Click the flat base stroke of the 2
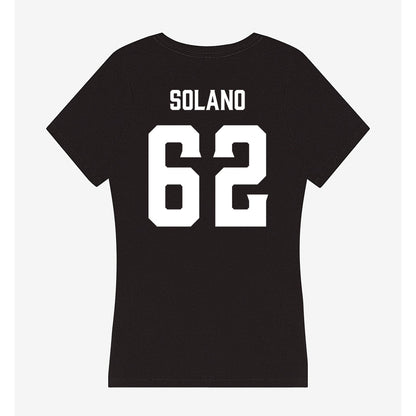416x416 pixels. (241, 219)
